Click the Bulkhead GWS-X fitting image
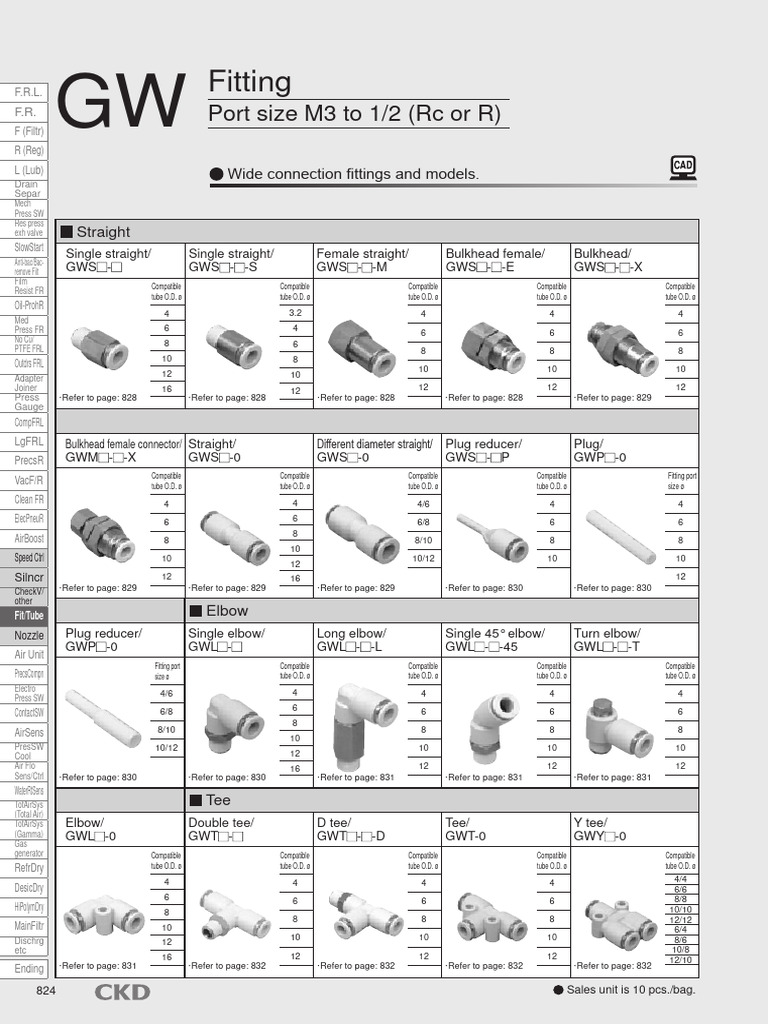The image size is (768, 1024). click(621, 349)
